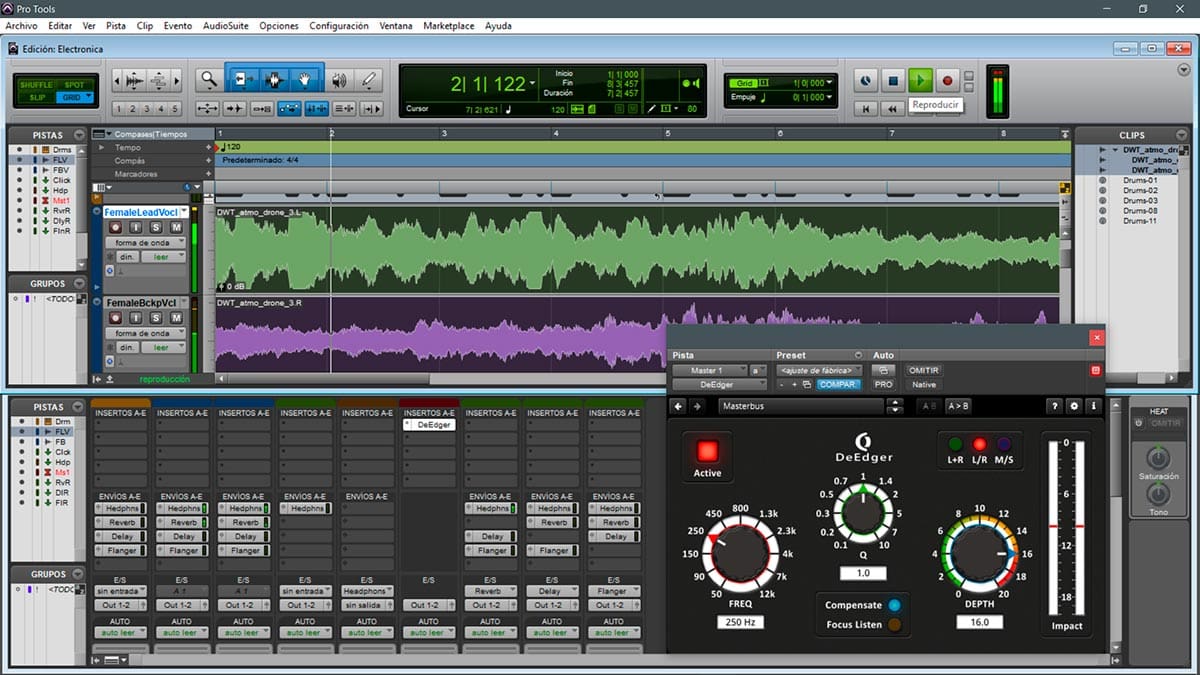Select L/R mode in DeEdger
The width and height of the screenshot is (1200, 675).
click(979, 444)
